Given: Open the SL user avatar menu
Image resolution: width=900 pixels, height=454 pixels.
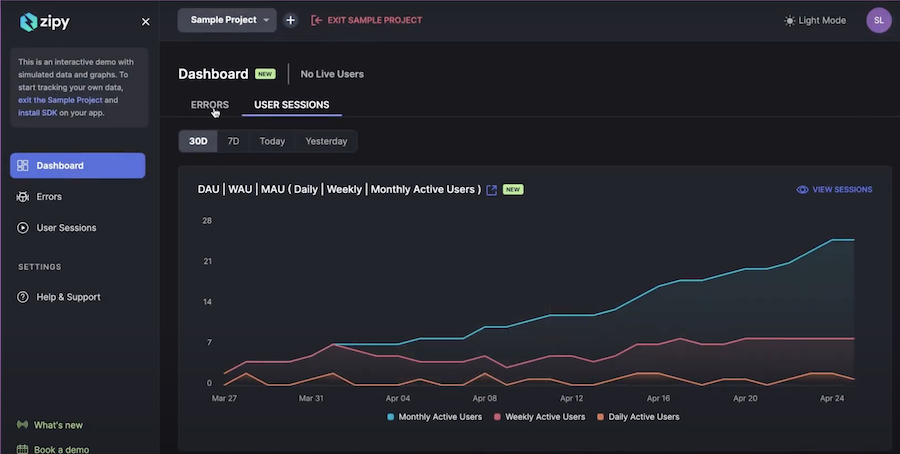Looking at the screenshot, I should [x=878, y=20].
